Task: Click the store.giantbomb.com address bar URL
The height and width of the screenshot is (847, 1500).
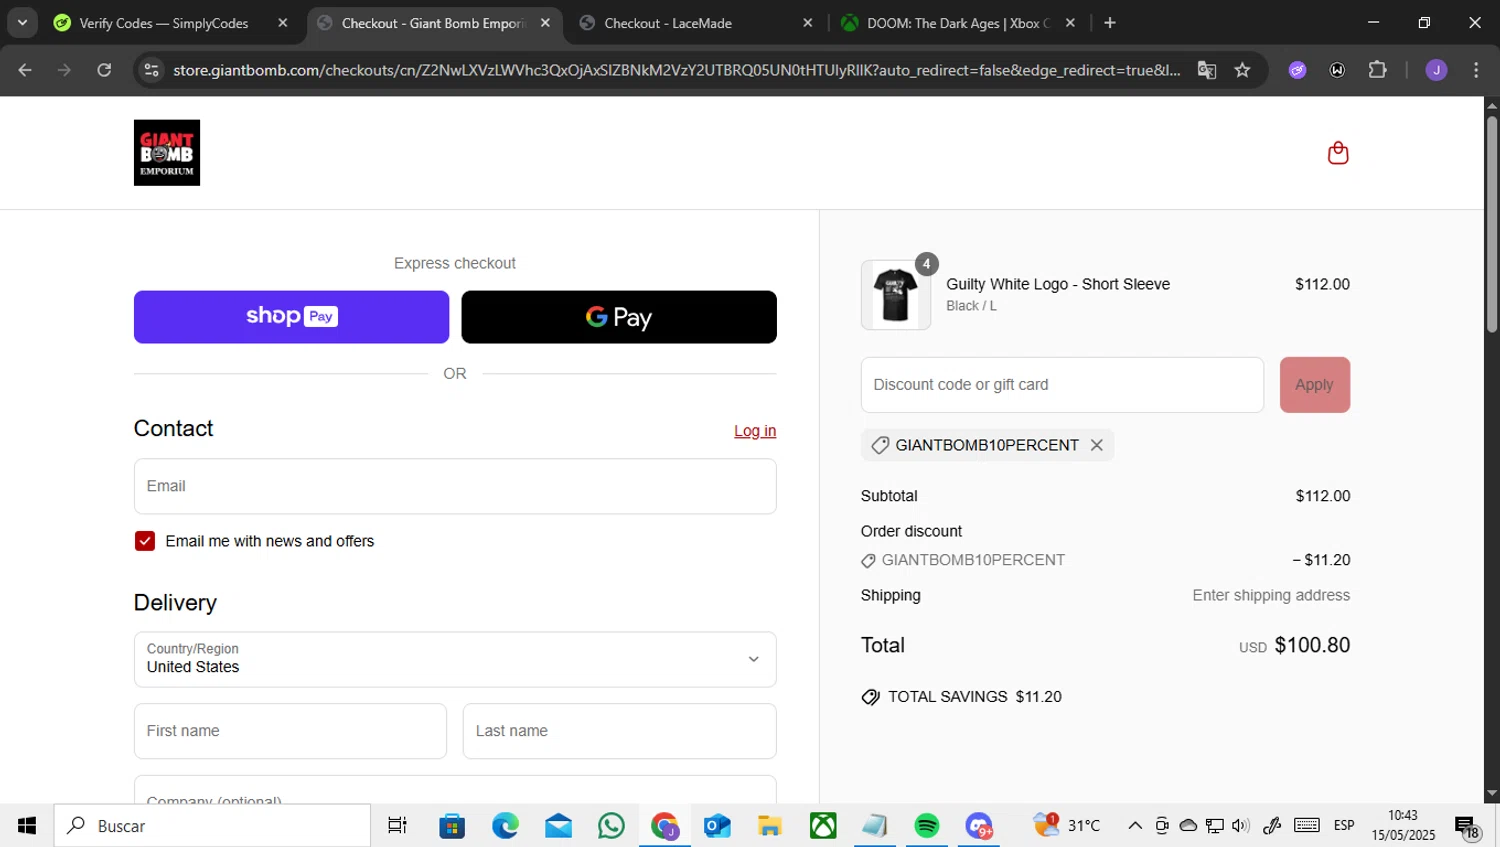Action: point(676,70)
